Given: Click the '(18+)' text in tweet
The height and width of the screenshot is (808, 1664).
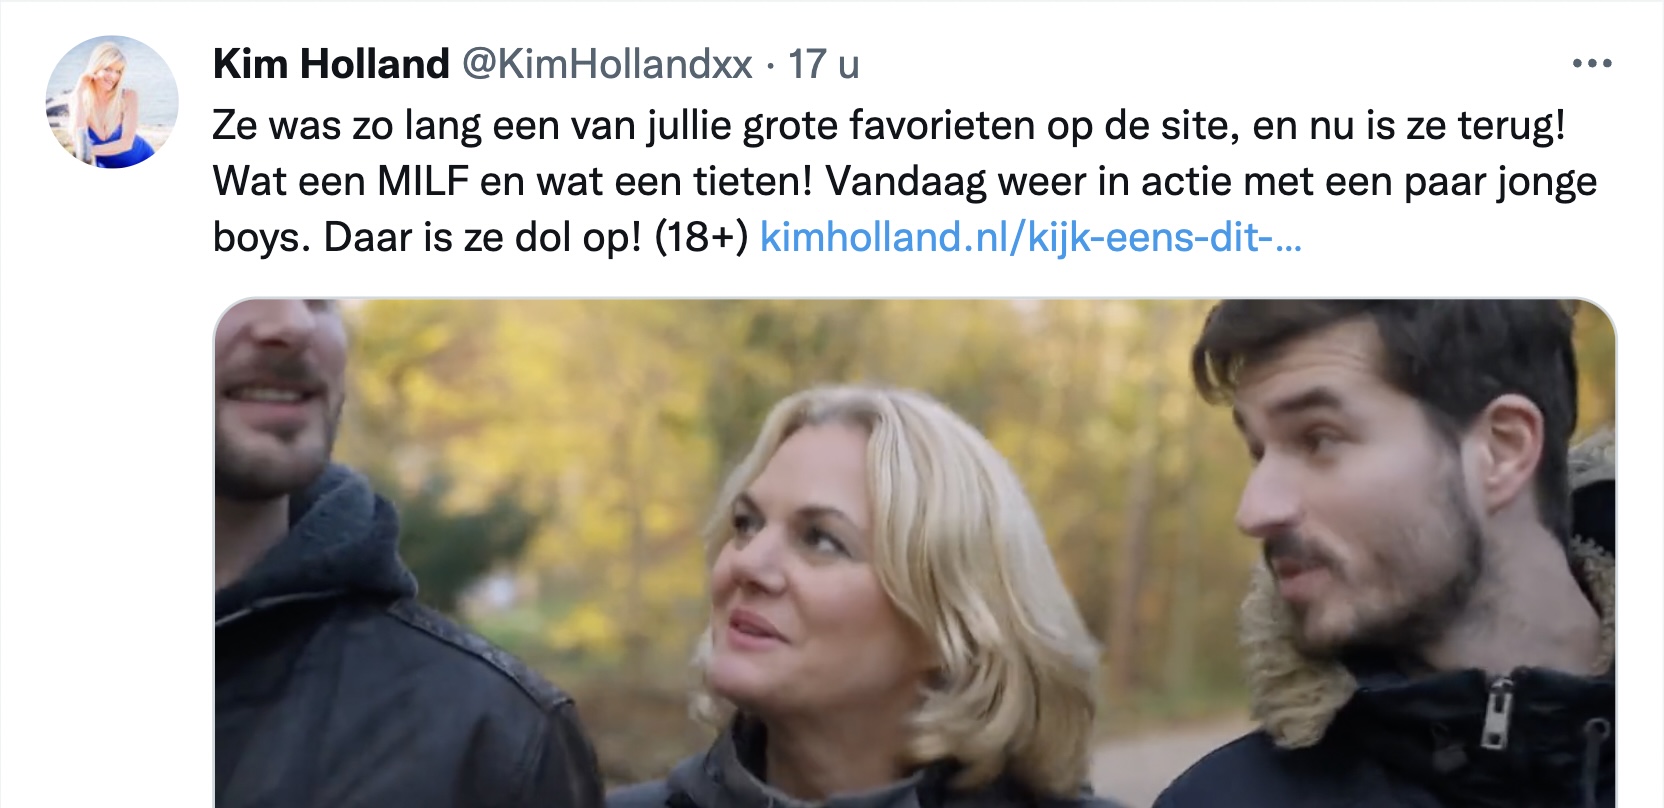Looking at the screenshot, I should tap(701, 237).
